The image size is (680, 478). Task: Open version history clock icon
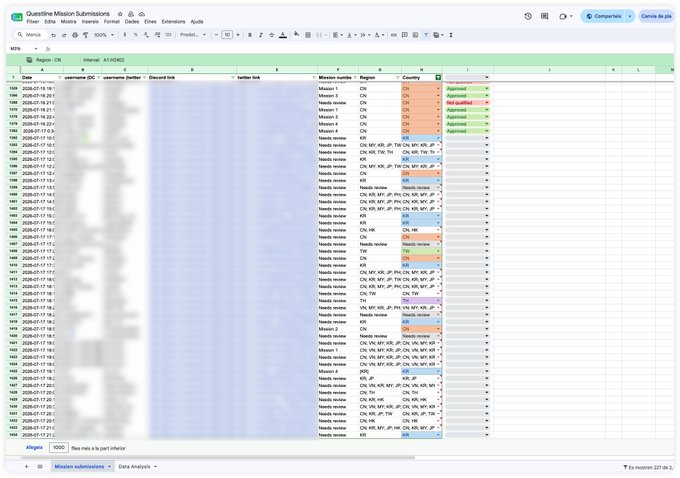pos(528,16)
